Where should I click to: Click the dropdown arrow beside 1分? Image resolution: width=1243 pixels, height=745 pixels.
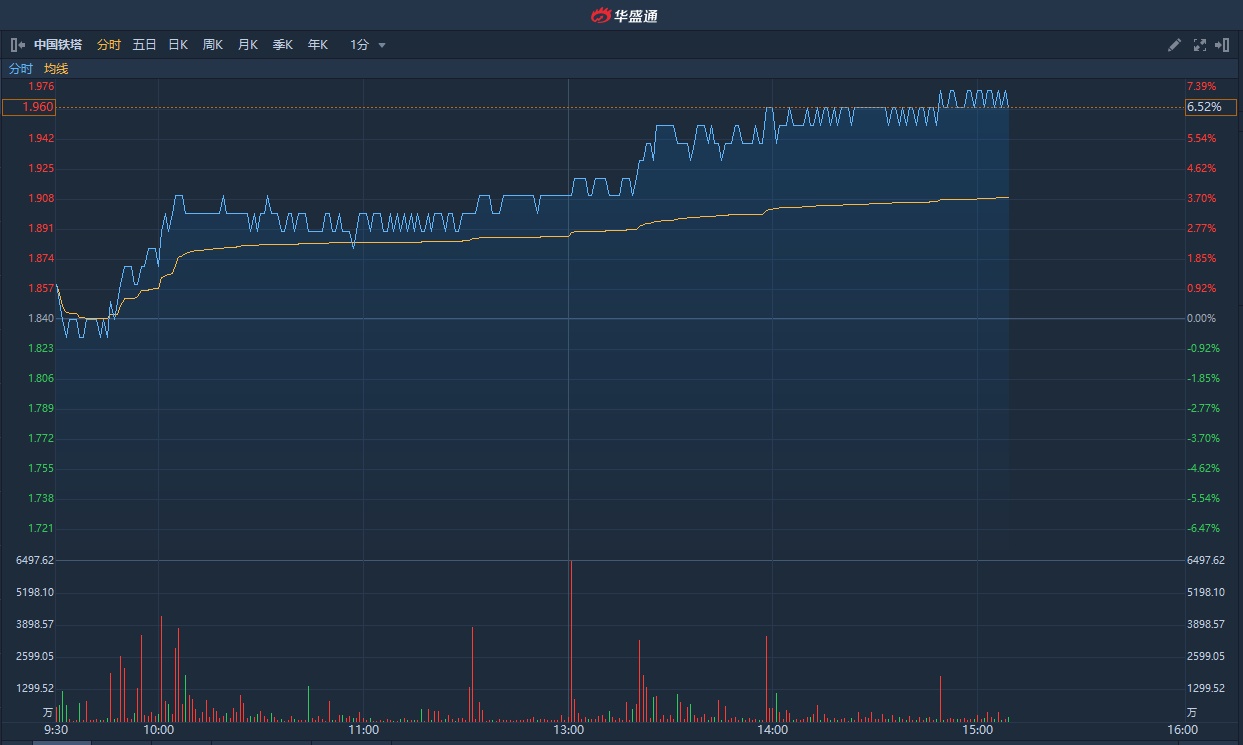point(382,45)
